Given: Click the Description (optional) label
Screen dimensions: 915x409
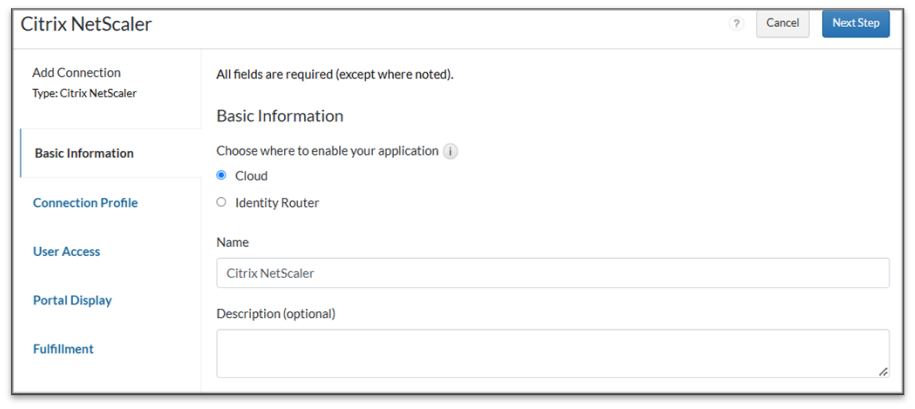Looking at the screenshot, I should click(x=275, y=314).
